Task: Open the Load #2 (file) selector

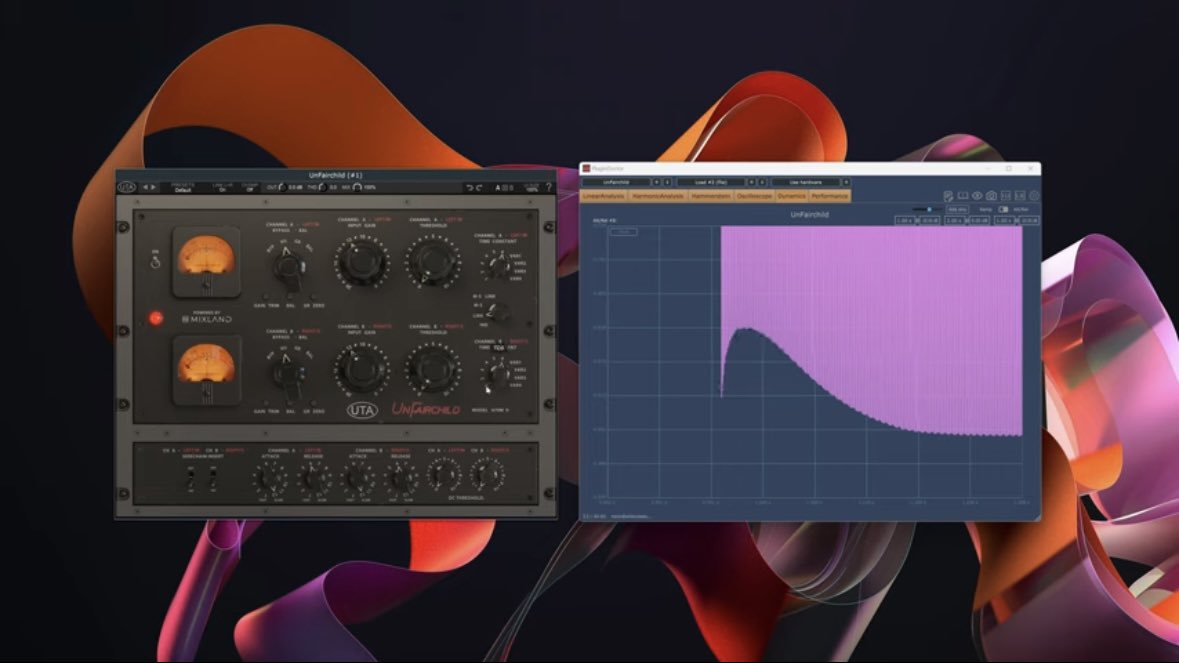Action: coord(711,182)
